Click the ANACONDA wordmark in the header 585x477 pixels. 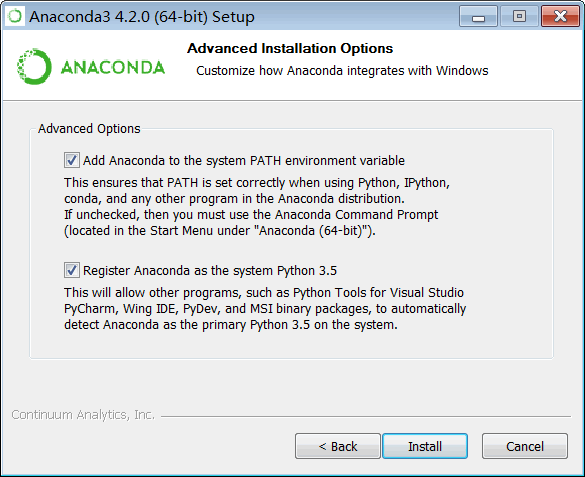[x=112, y=68]
